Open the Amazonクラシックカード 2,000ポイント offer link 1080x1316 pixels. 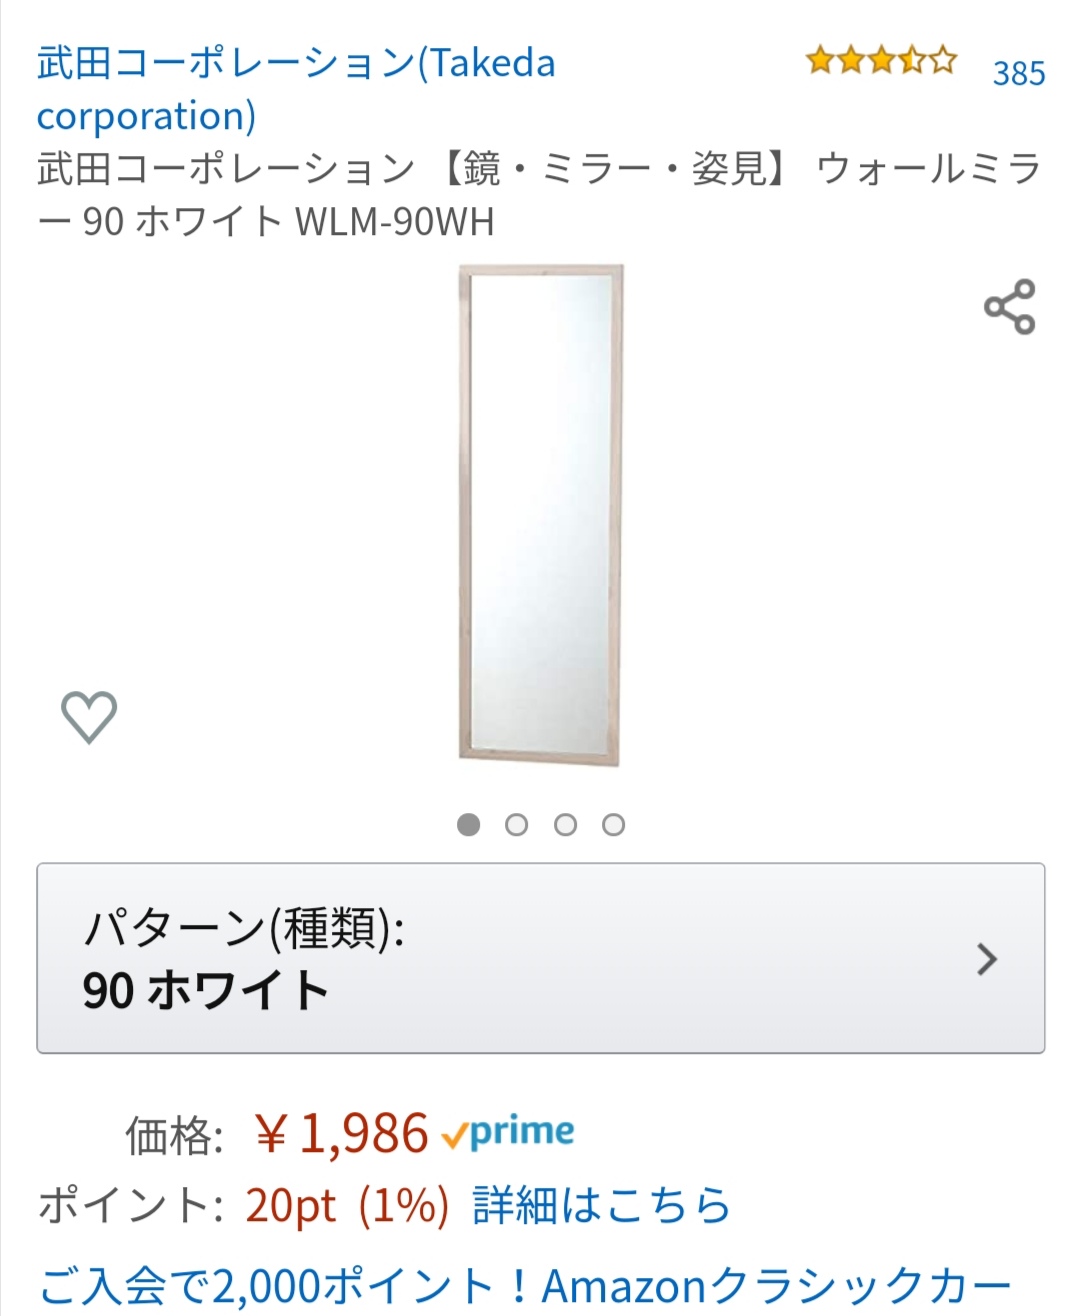[525, 1286]
